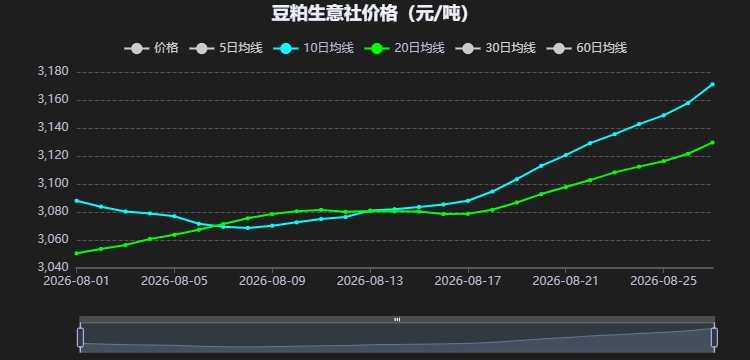
Task: Click the left zoom slider handle
Action: [x=80, y=338]
